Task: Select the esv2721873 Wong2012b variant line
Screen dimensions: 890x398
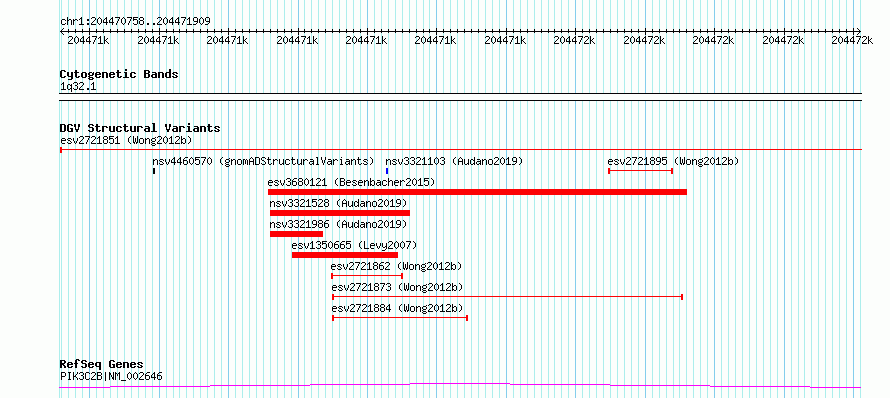Action: coord(507,297)
